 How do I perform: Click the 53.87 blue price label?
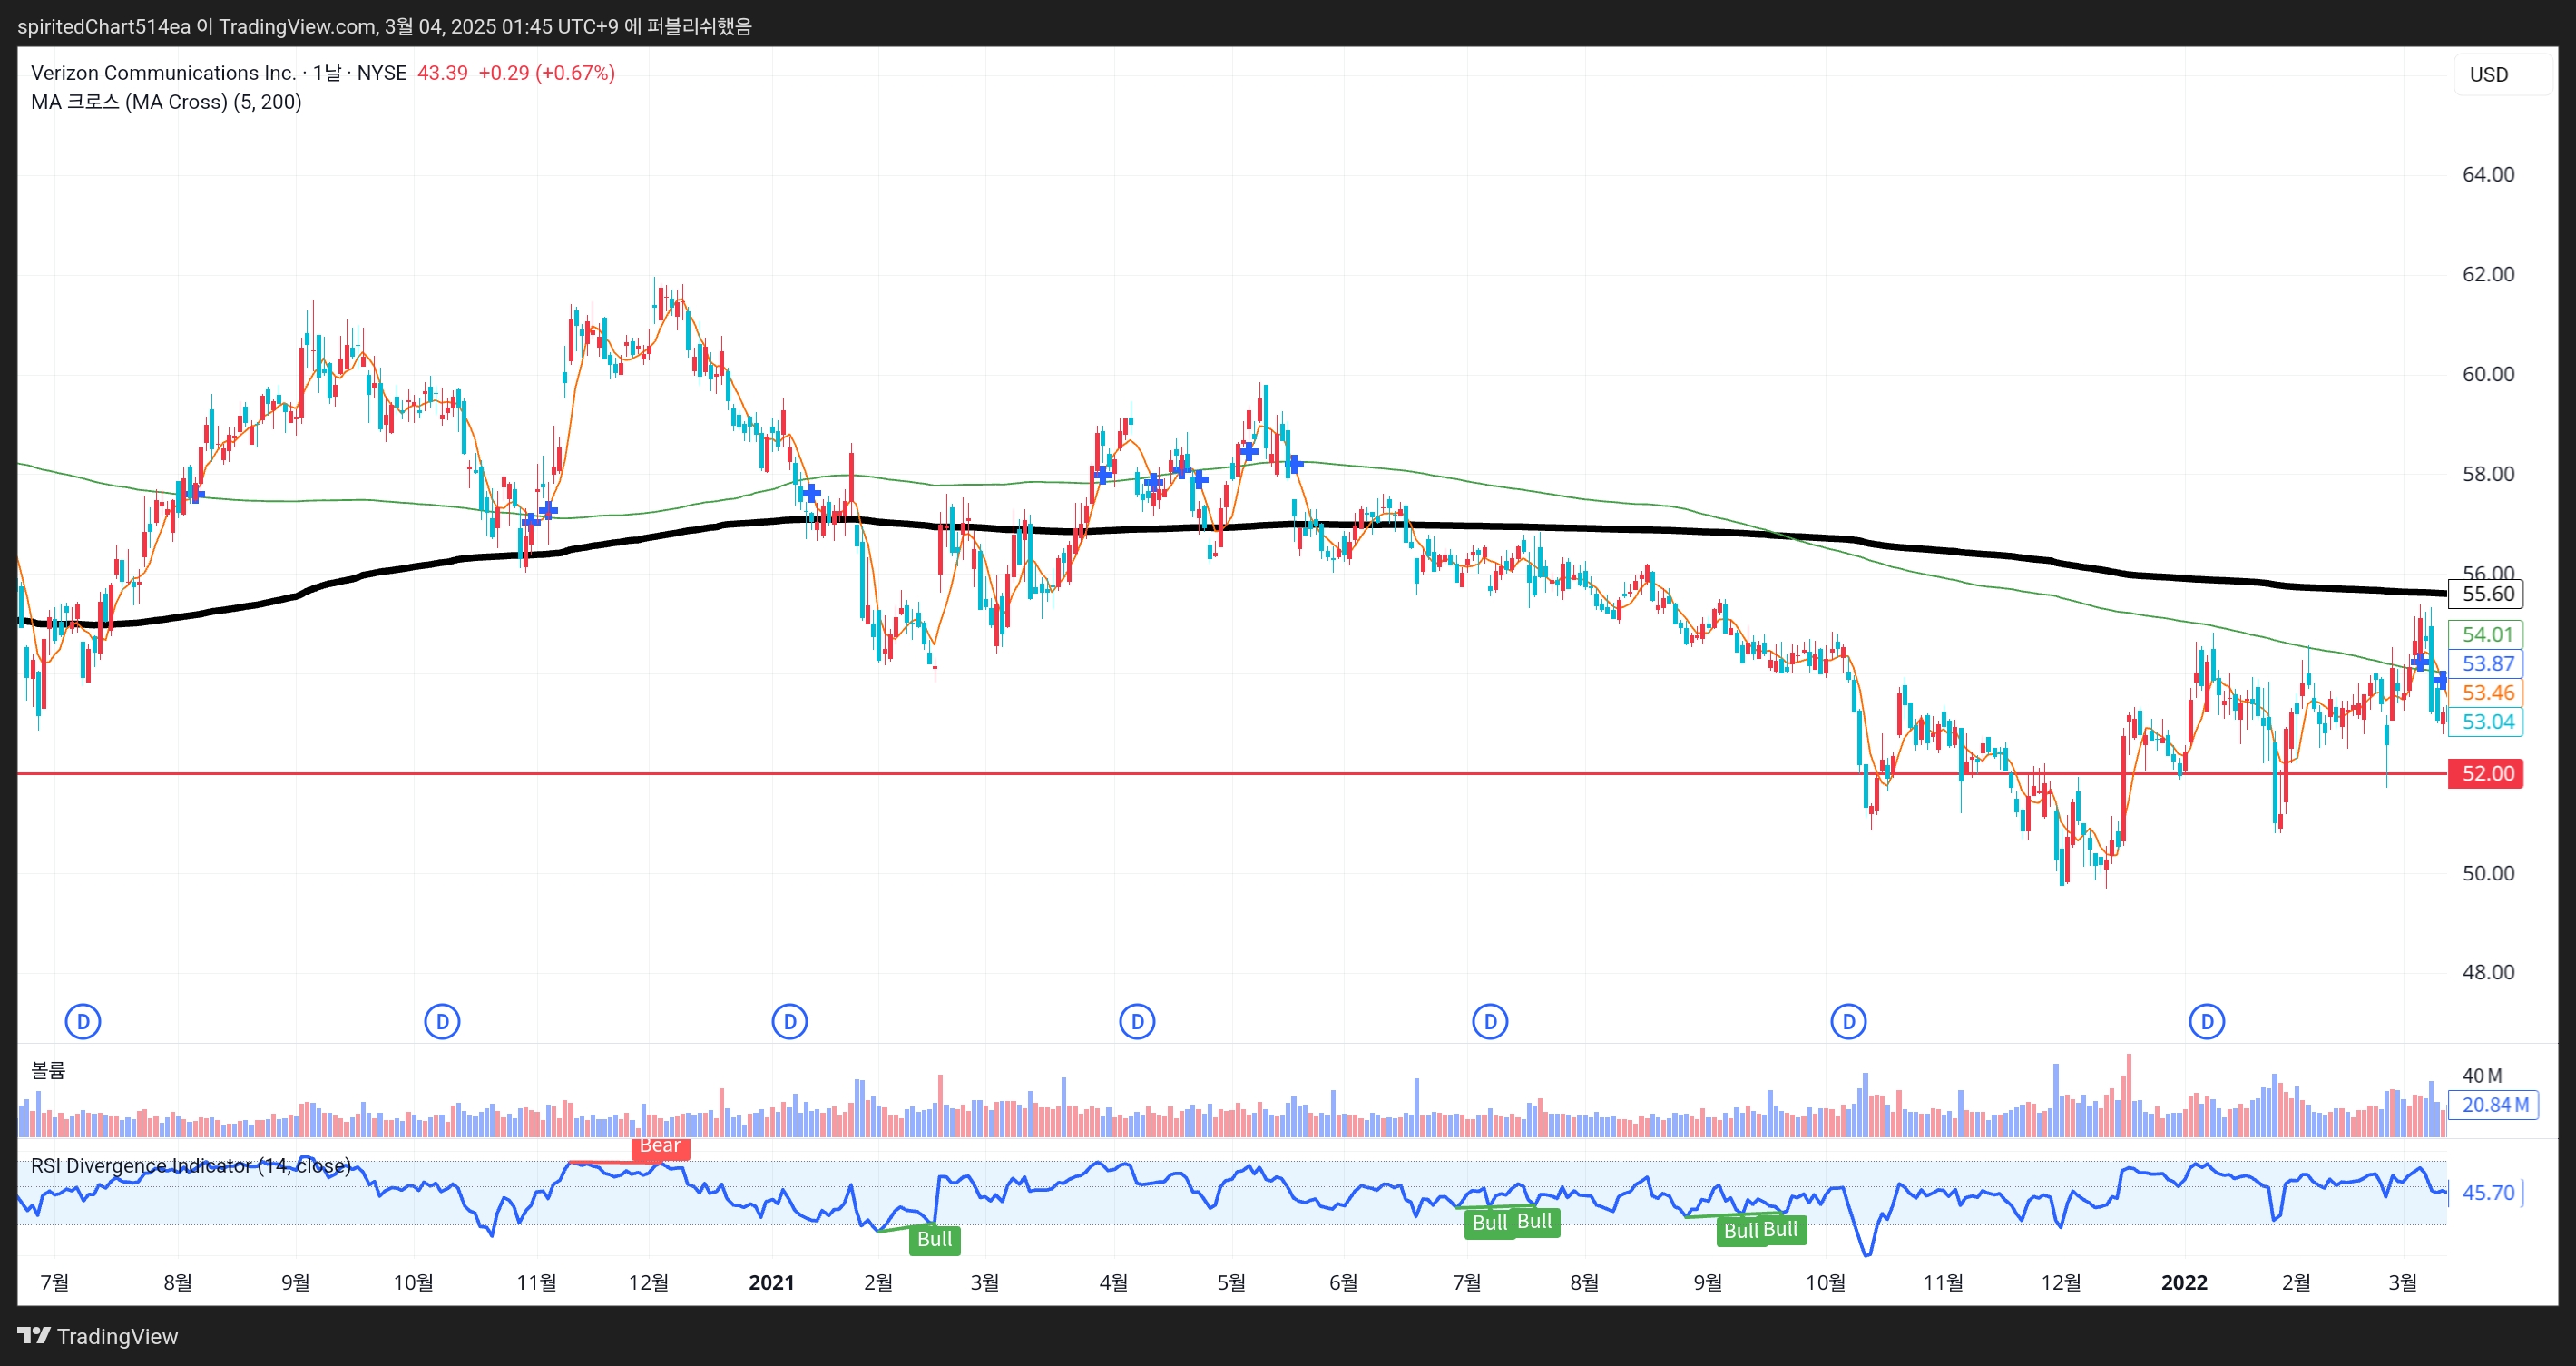click(2486, 664)
